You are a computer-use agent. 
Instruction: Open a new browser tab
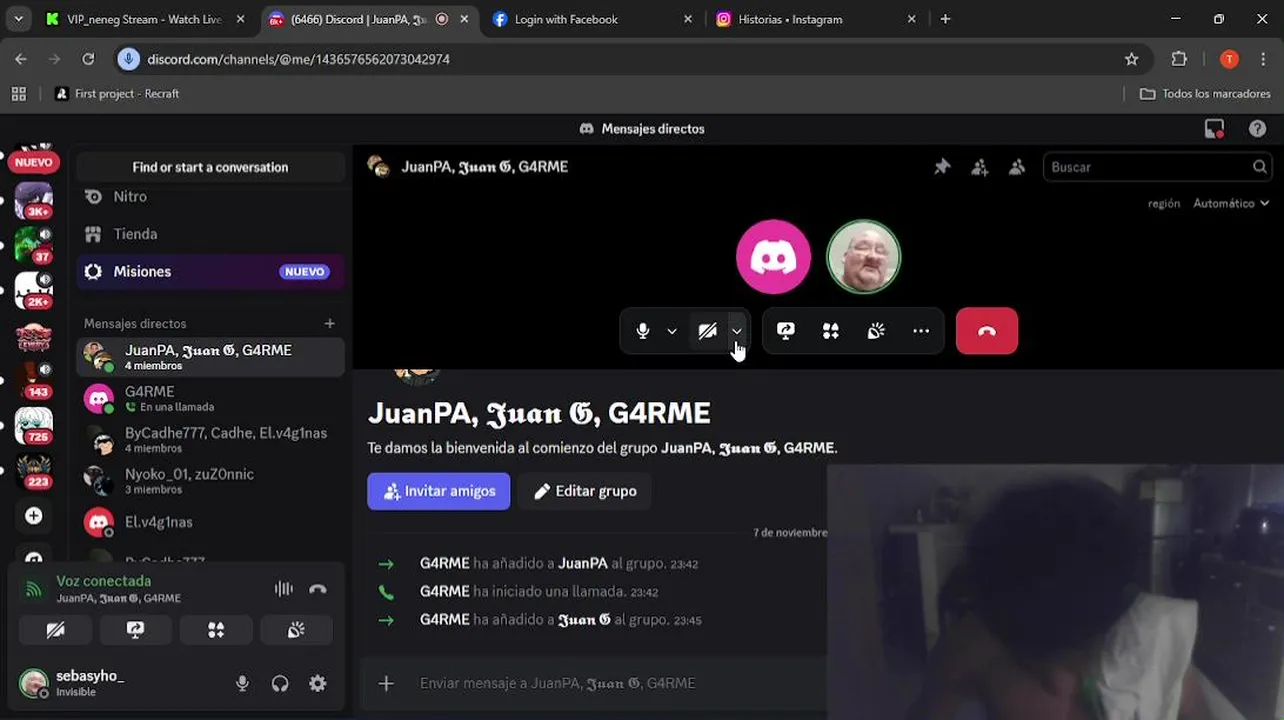pyautogui.click(x=945, y=19)
